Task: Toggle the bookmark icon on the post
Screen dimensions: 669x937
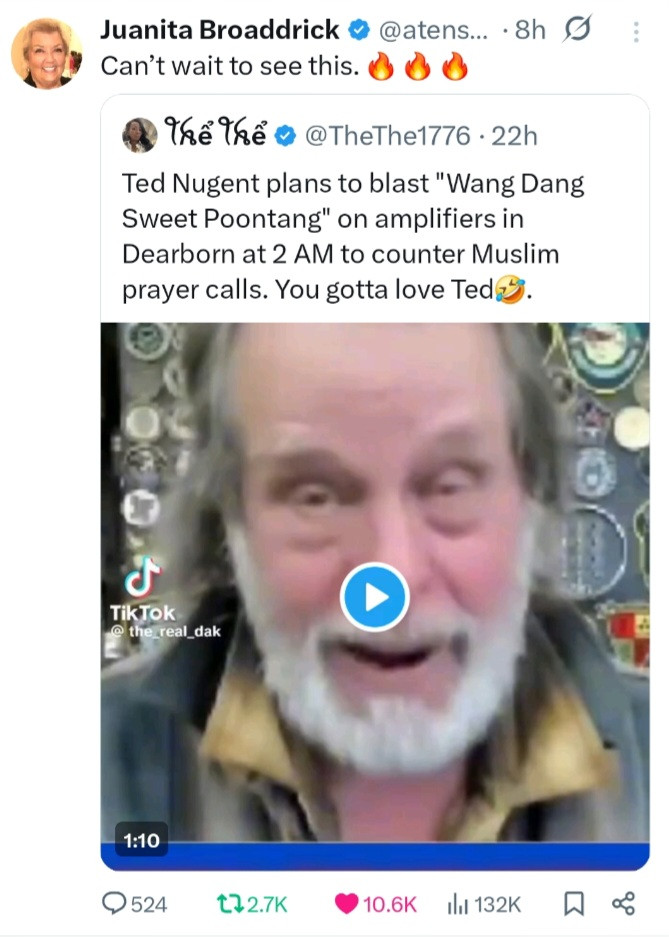Action: click(574, 904)
